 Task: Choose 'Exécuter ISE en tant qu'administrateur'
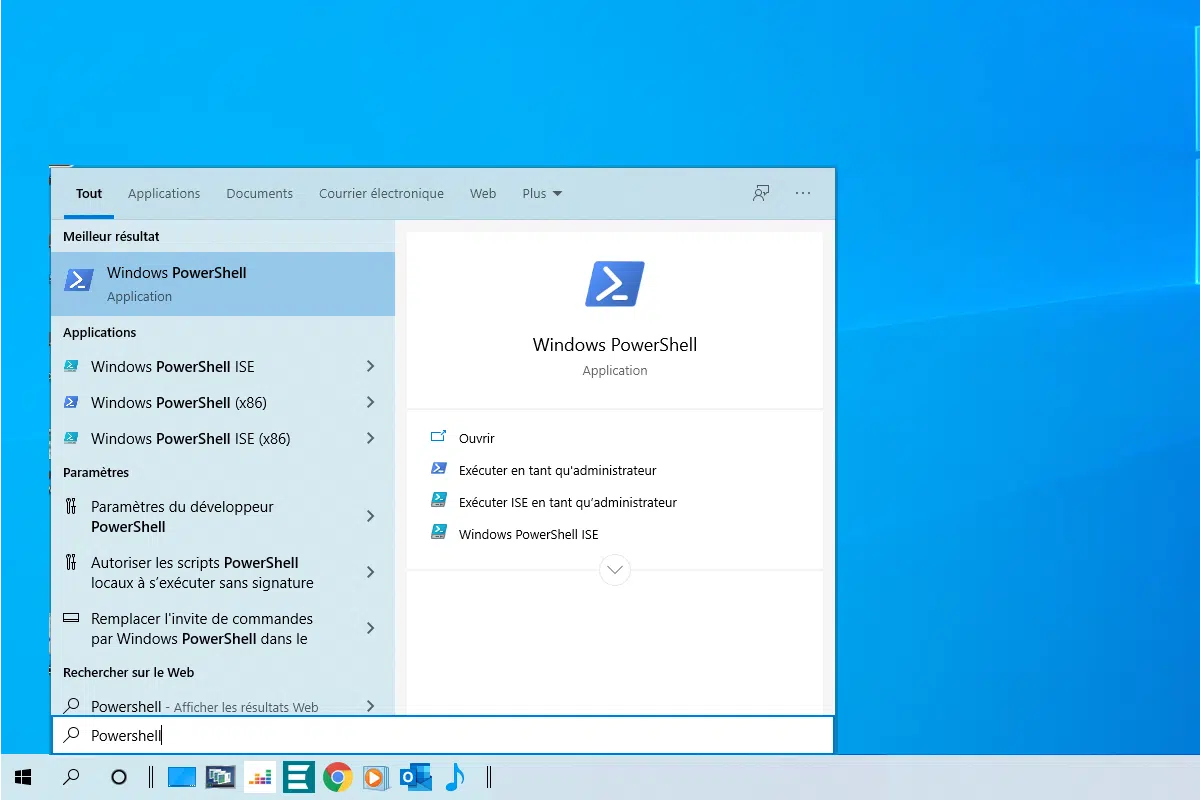(568, 502)
